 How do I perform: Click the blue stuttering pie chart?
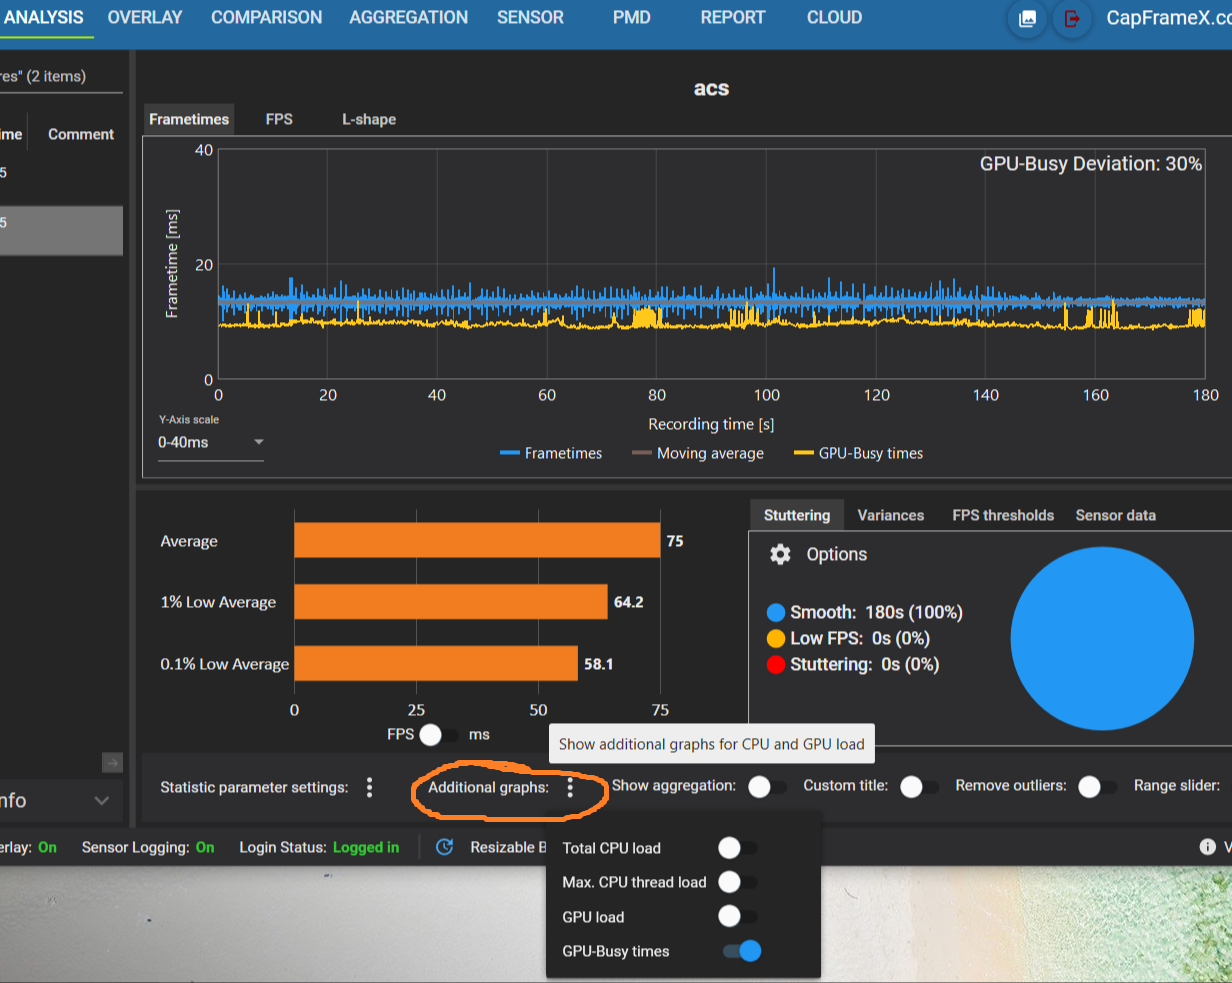coord(1102,638)
